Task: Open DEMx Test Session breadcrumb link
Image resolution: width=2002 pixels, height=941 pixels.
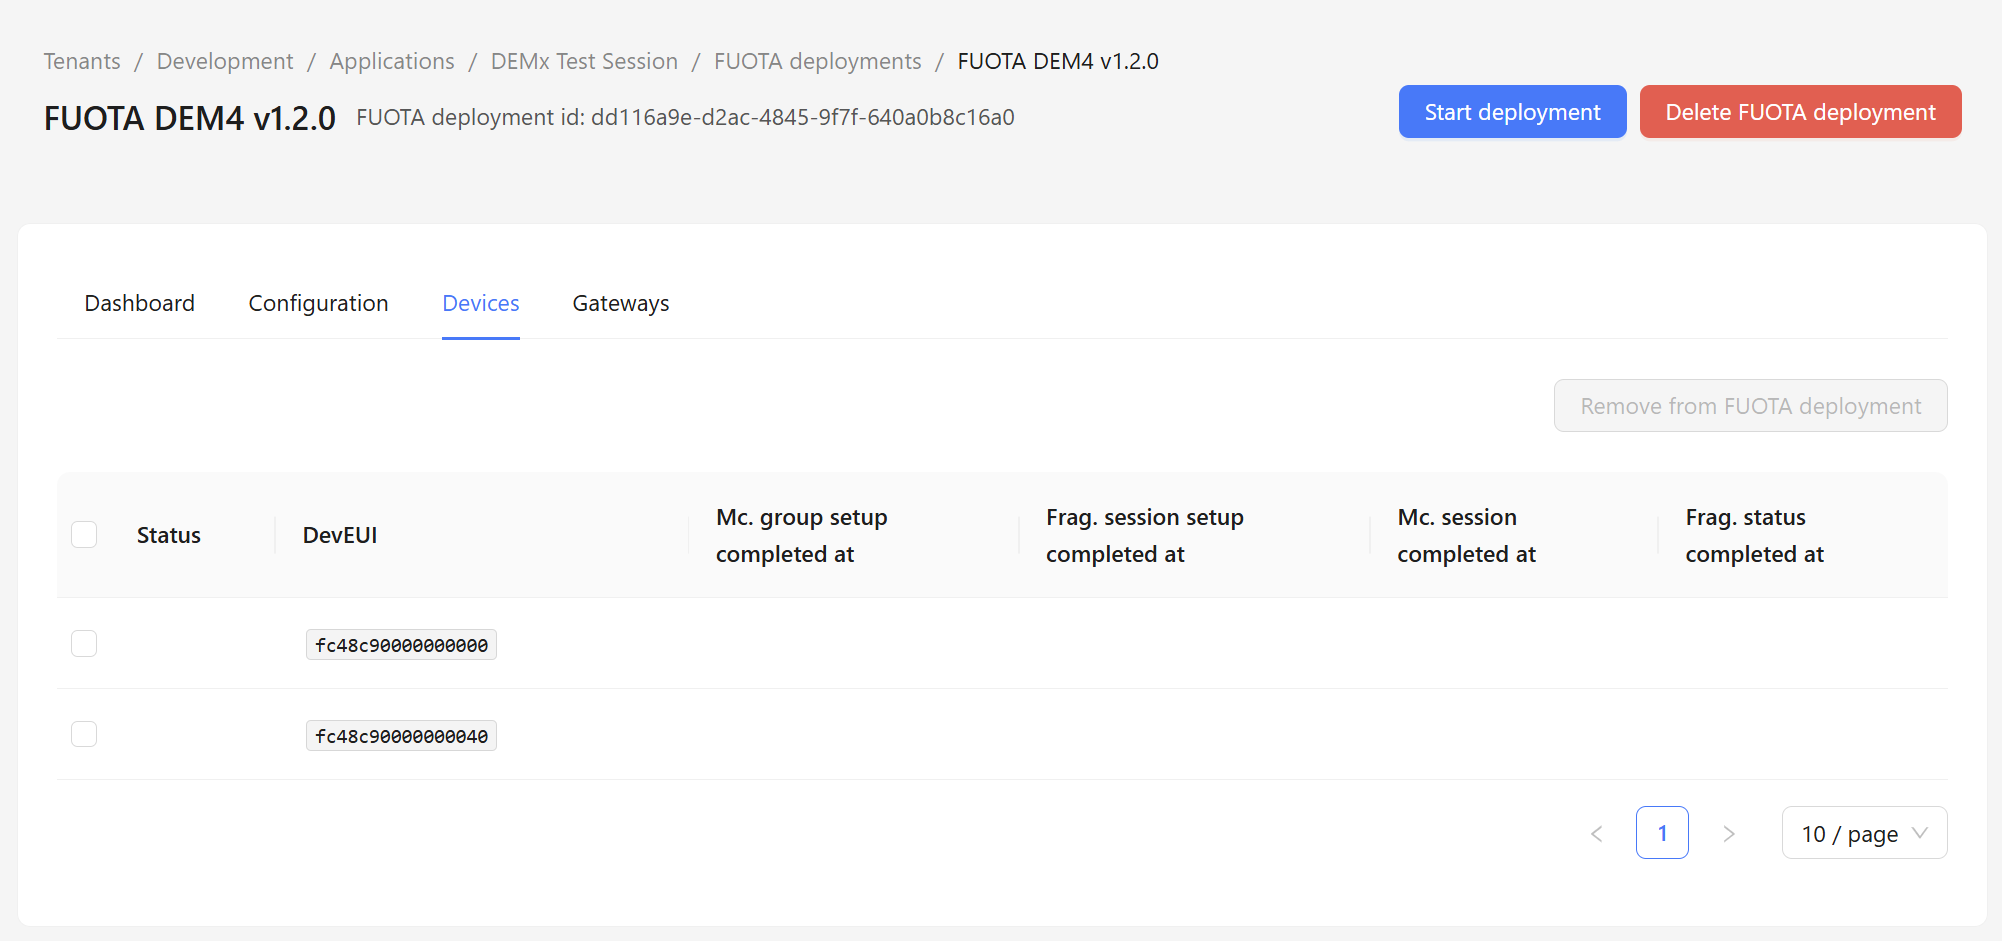Action: tap(584, 61)
